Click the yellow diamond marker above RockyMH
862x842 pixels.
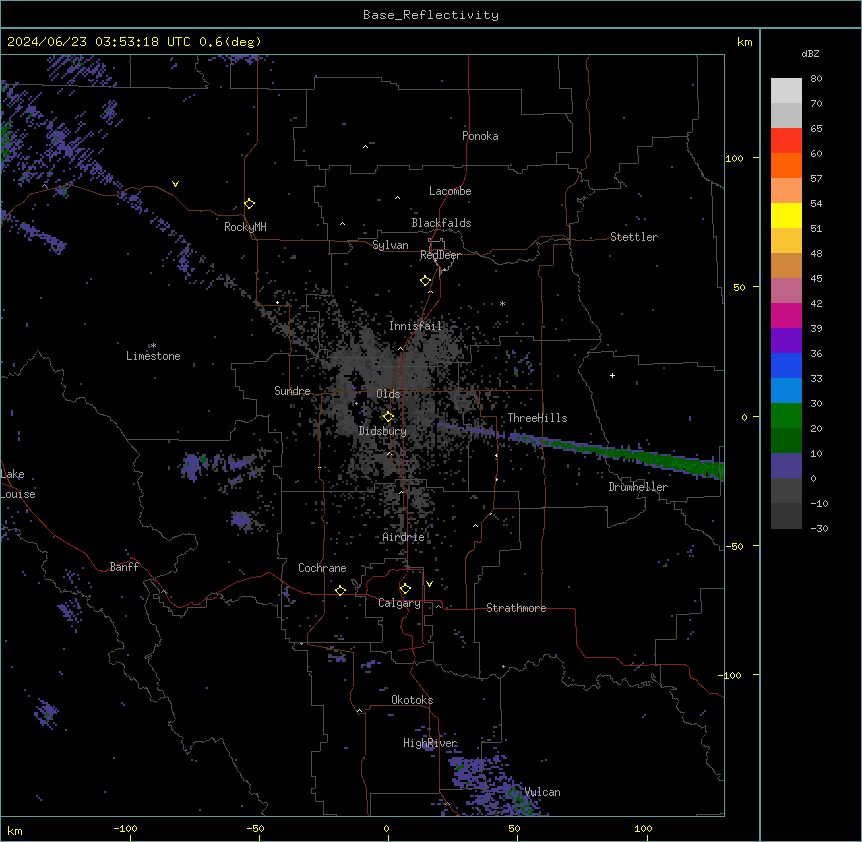[x=250, y=204]
